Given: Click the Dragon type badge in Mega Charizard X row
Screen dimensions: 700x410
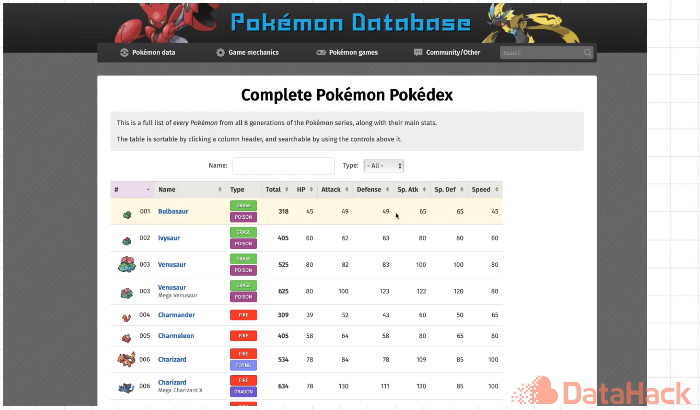Looking at the screenshot, I should point(243,392).
